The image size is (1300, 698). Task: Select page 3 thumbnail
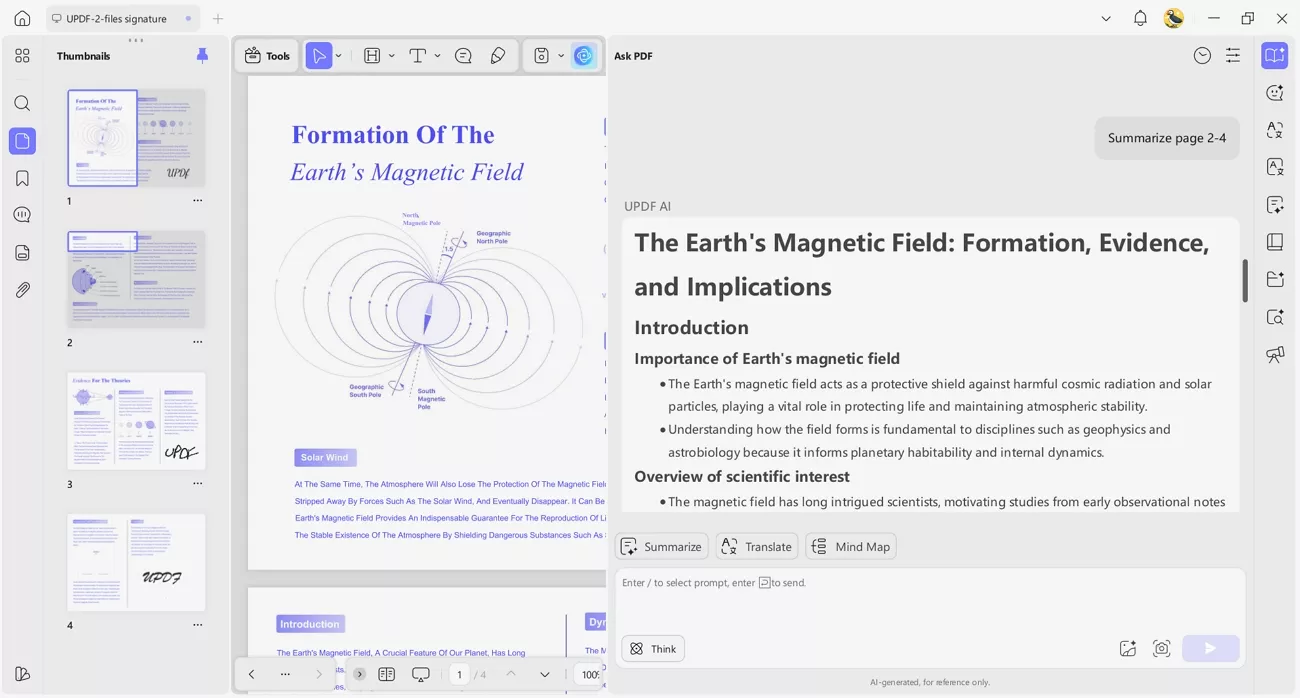136,421
